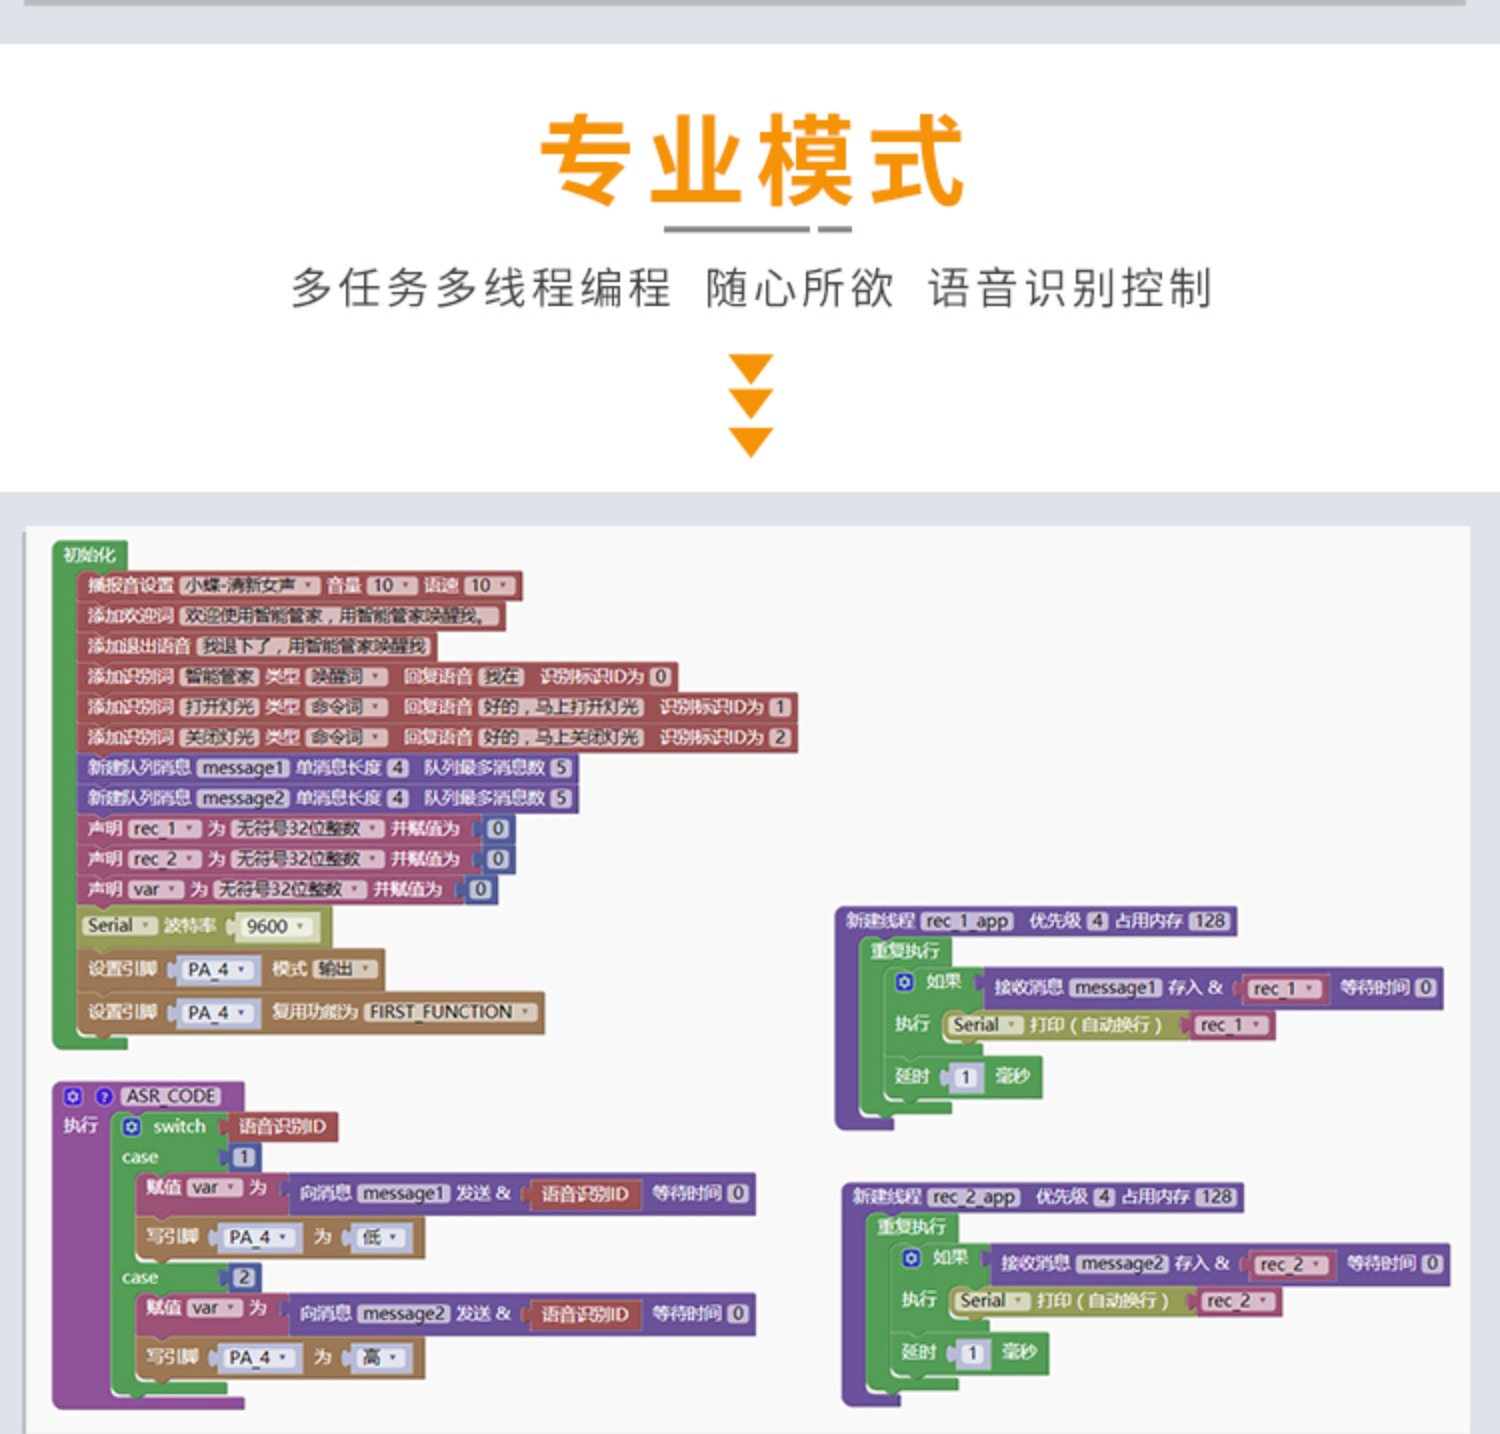Open the 无符号32位整数 type dropdown for var
The width and height of the screenshot is (1500, 1434).
coord(353,888)
